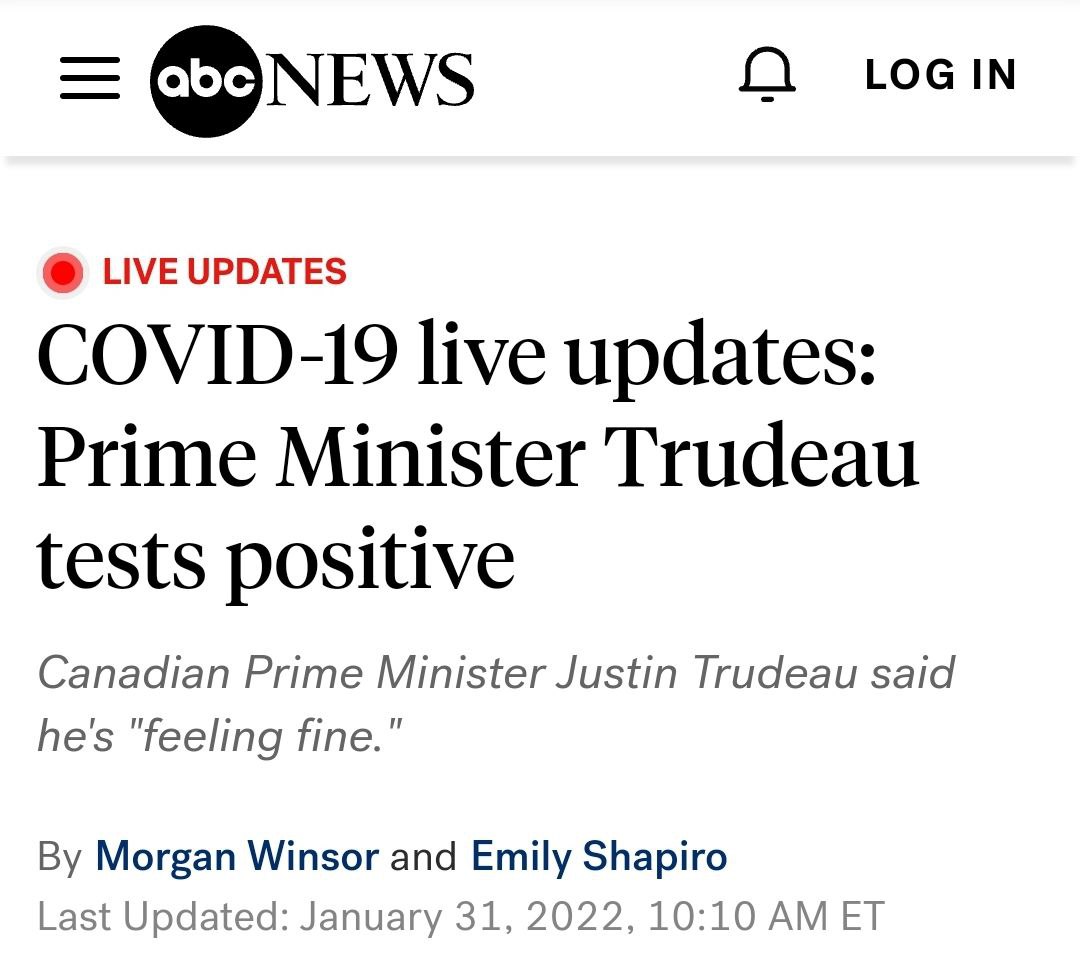The image size is (1080, 965).
Task: Click the 10:10 AM ET timestamp
Action: [766, 917]
